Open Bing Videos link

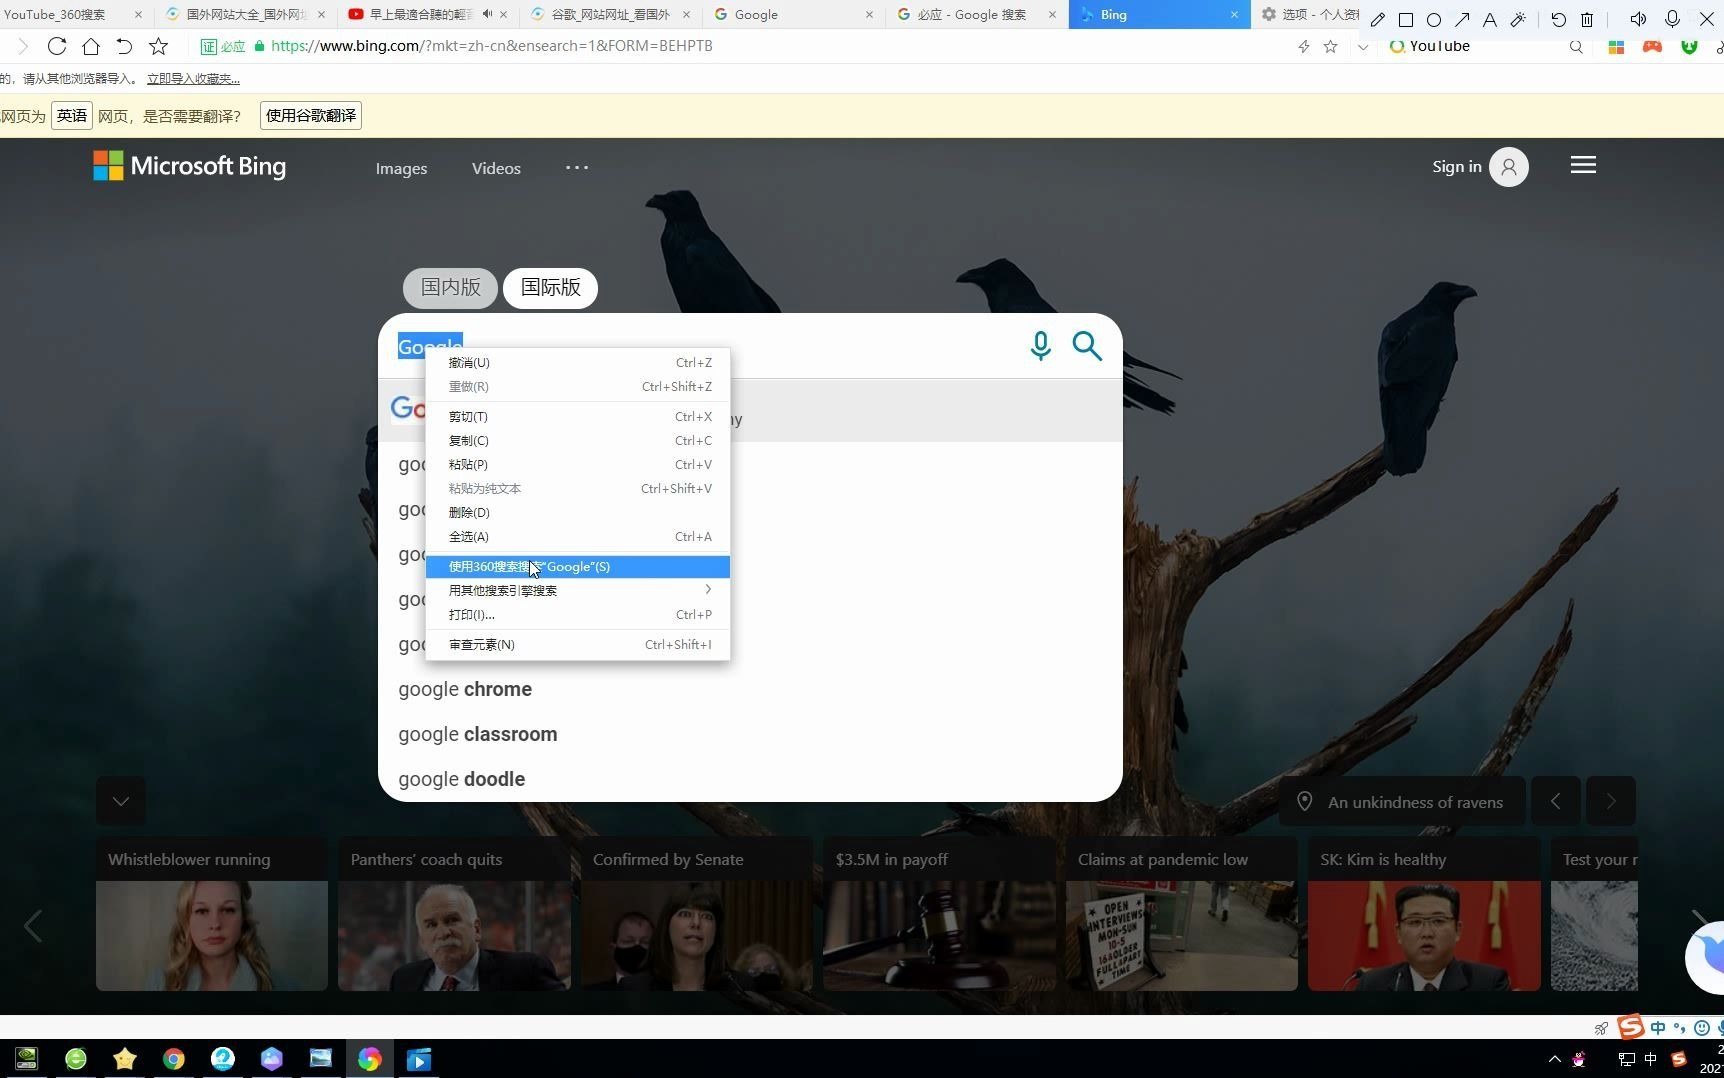pos(496,168)
